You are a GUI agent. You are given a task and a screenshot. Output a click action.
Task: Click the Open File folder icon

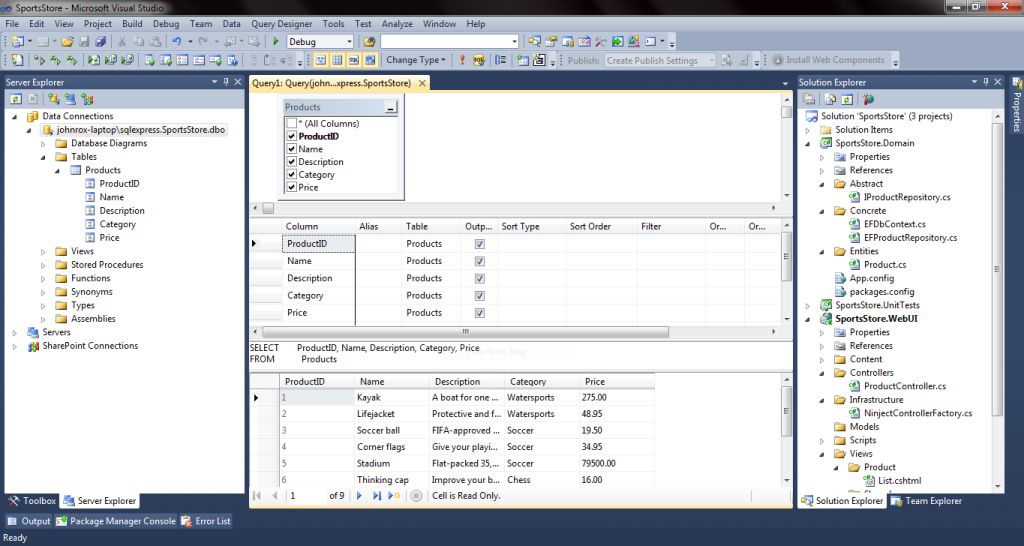coord(67,42)
